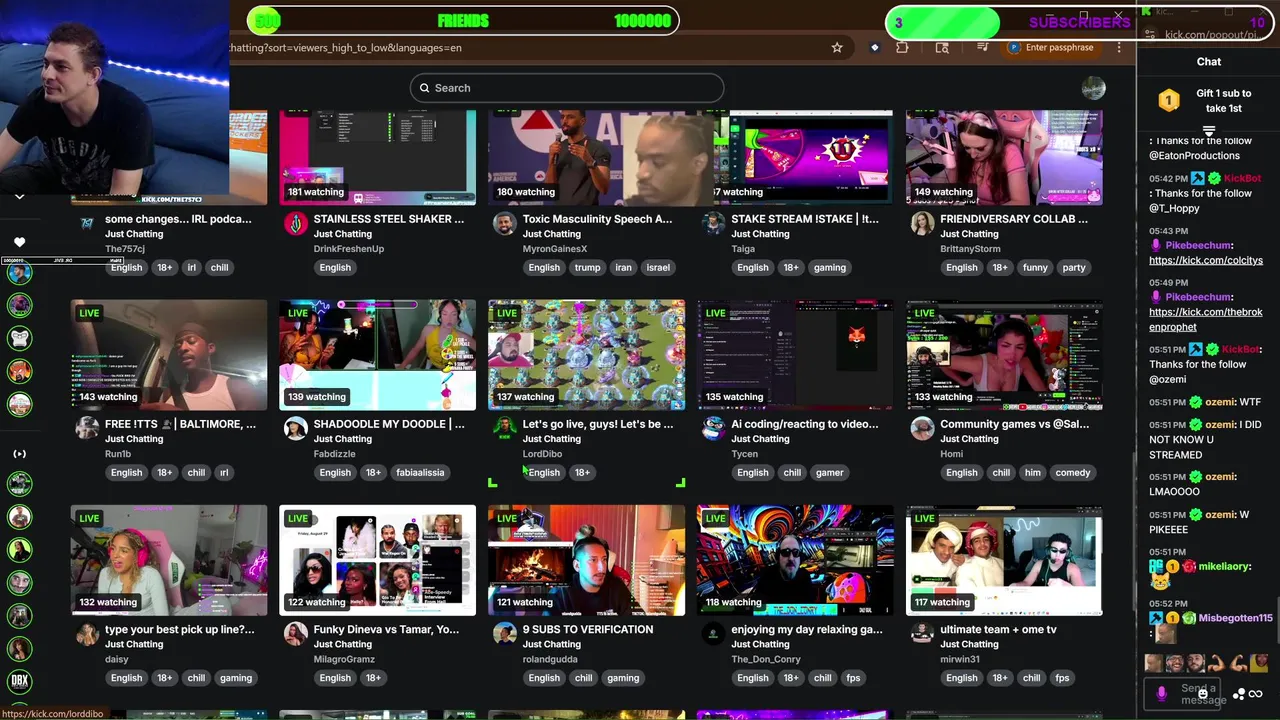Open the SHADOODLE MY DOODLE stream thumbnail
Screen dimensions: 1280x720
click(378, 355)
